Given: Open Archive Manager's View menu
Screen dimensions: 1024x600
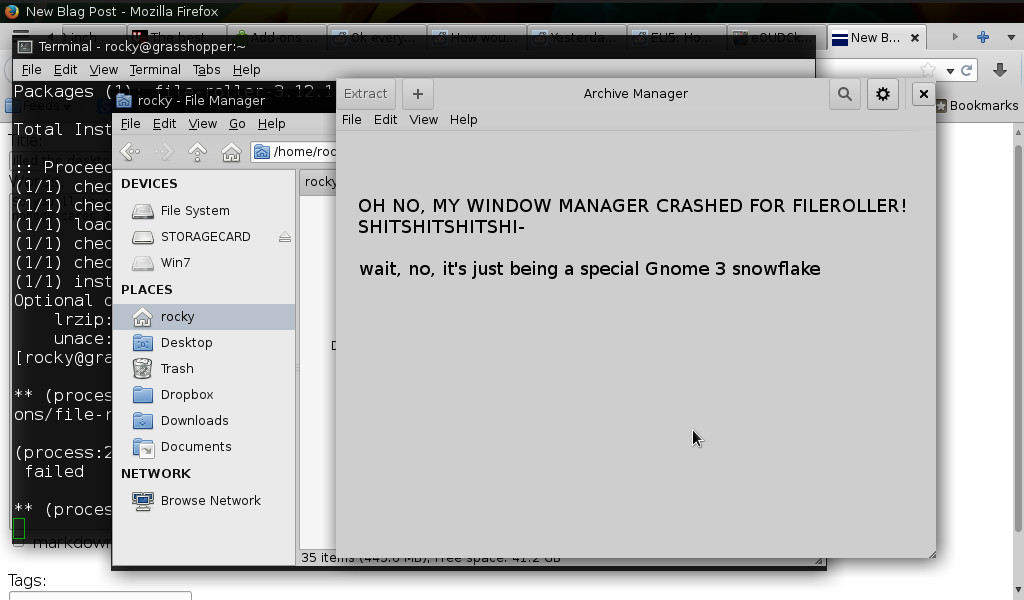Looking at the screenshot, I should coord(423,119).
